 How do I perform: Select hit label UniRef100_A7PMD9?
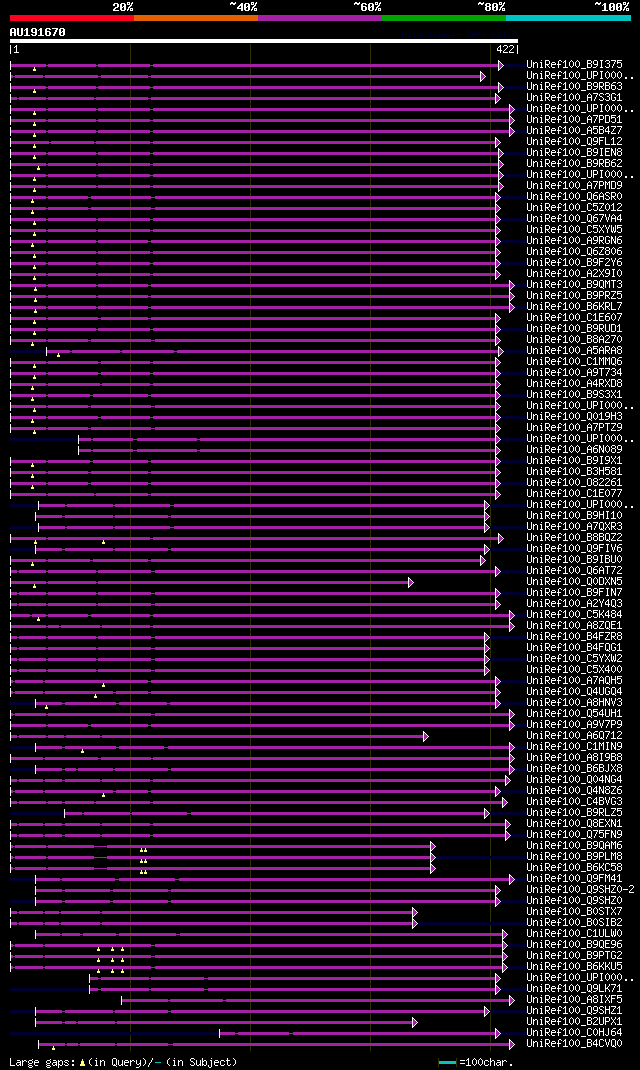(574, 186)
